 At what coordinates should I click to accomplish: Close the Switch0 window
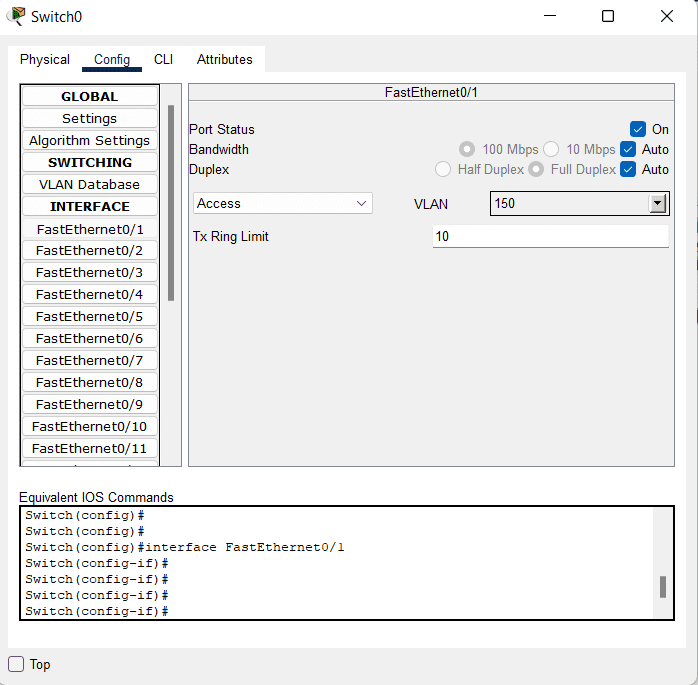(x=667, y=16)
